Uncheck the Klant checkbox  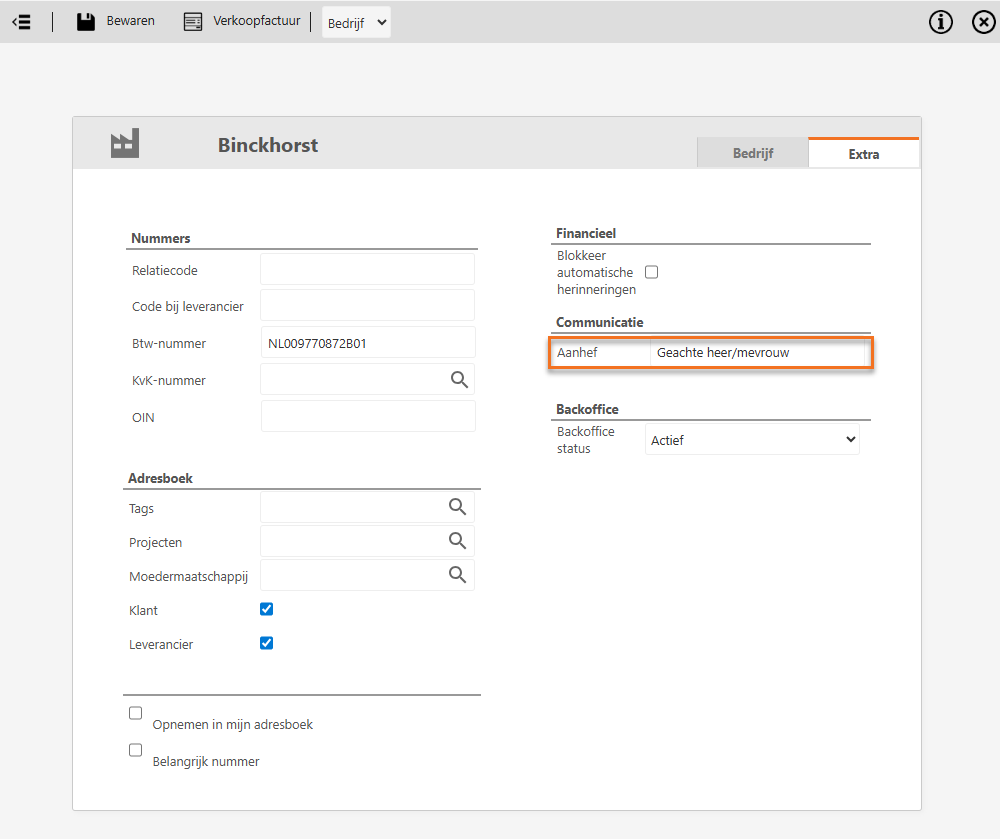pos(266,609)
